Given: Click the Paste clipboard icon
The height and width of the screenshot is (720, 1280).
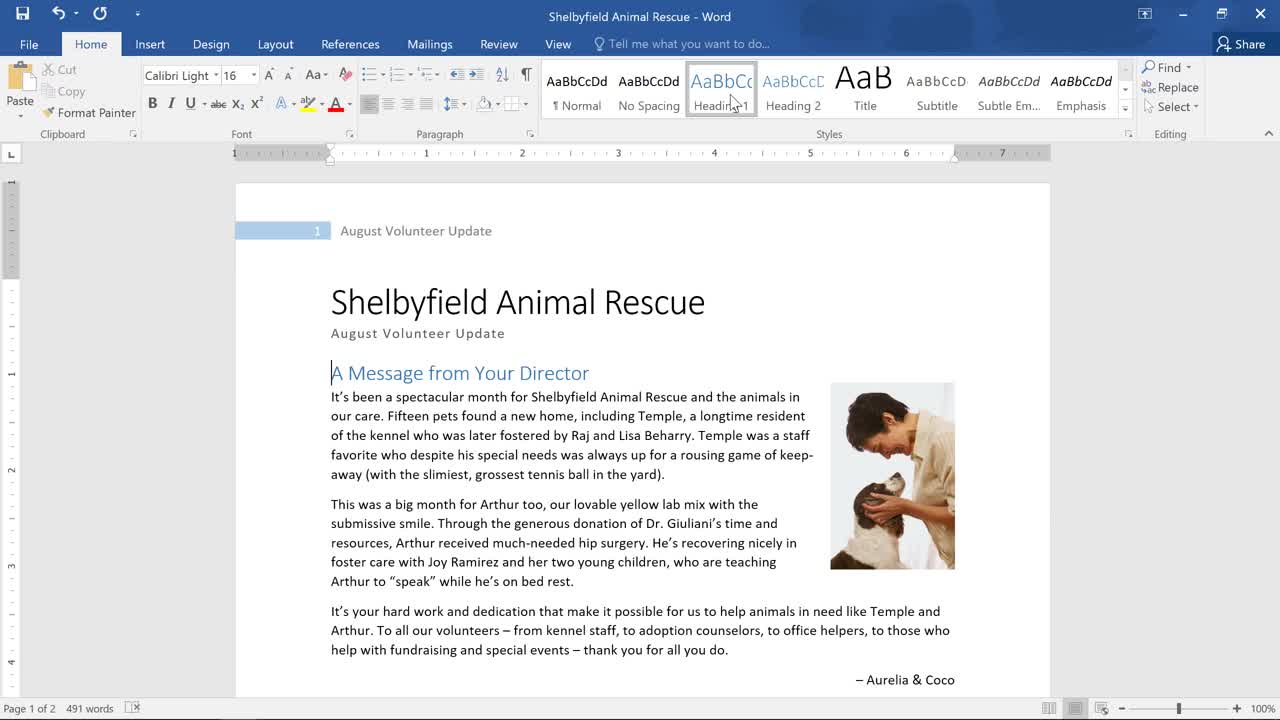Looking at the screenshot, I should coord(20,78).
